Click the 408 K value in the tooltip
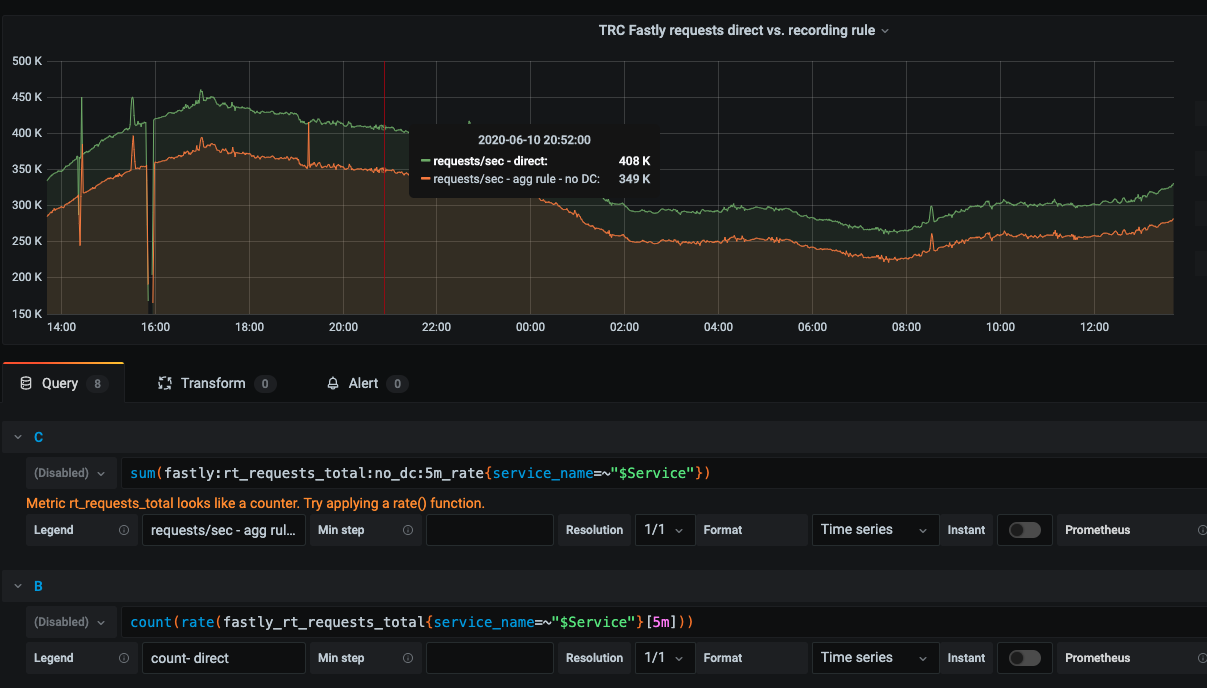Image resolution: width=1207 pixels, height=688 pixels. [x=634, y=161]
